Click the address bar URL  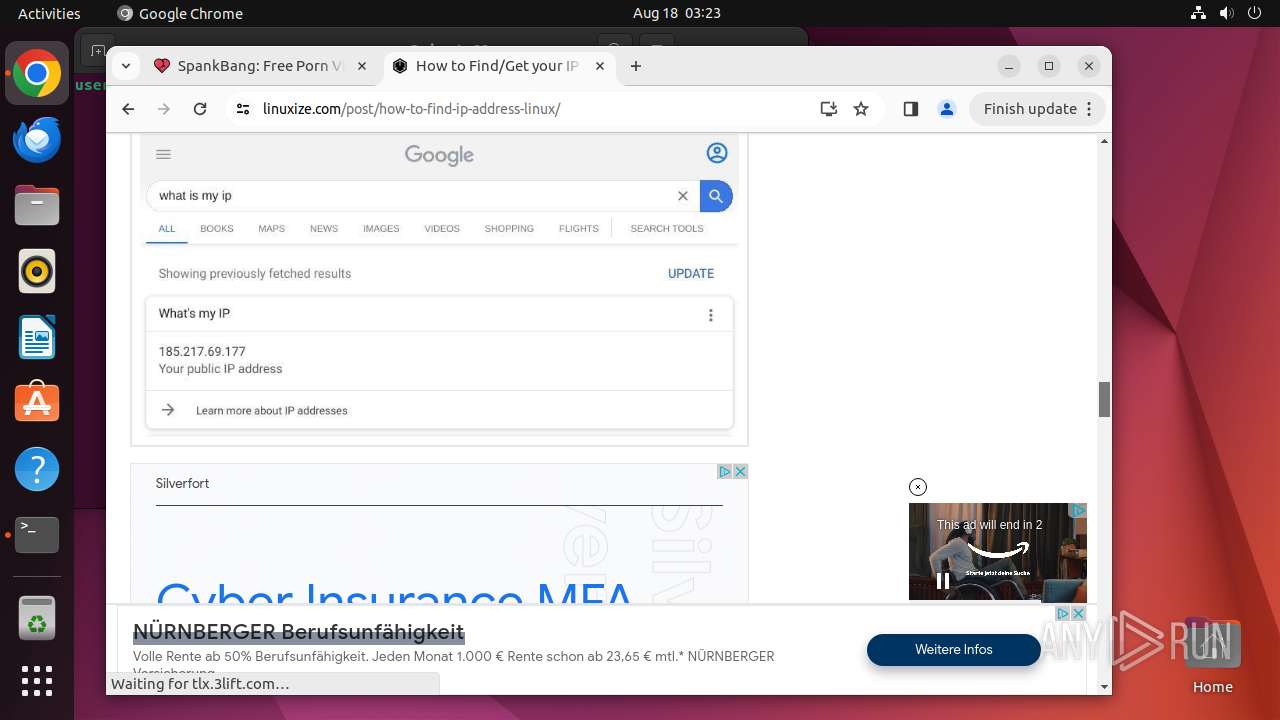point(411,109)
